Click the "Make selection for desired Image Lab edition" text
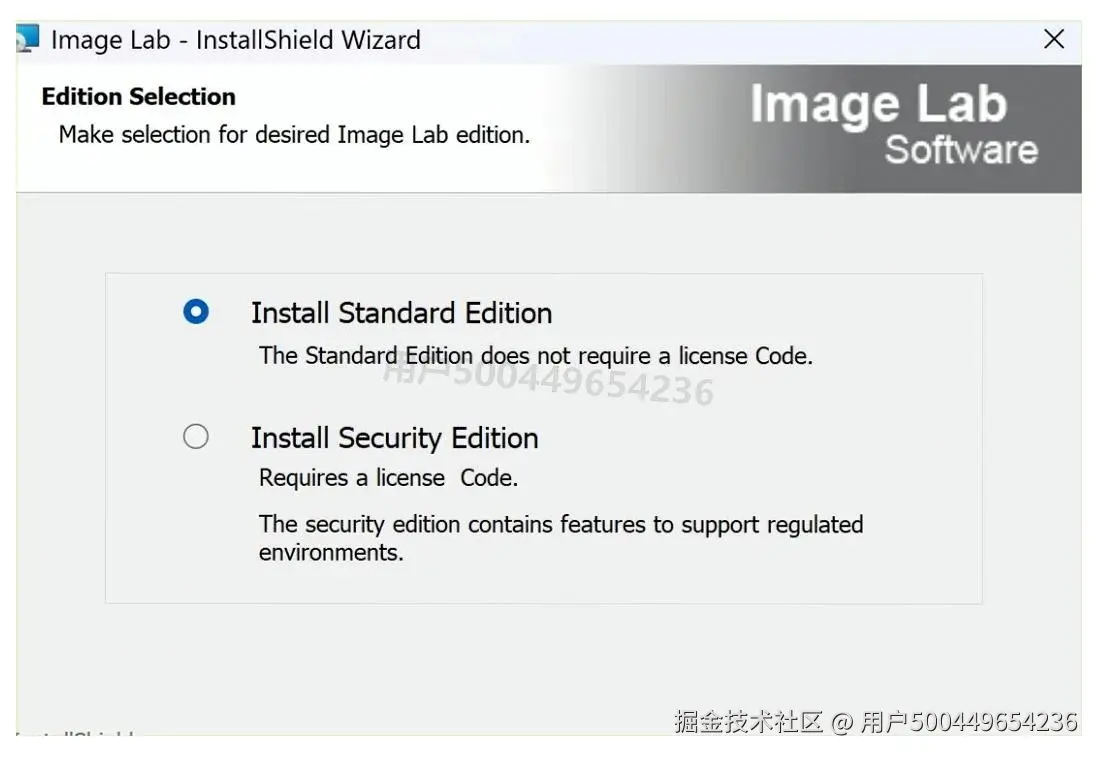Screen dimensions: 1099x757 point(294,135)
